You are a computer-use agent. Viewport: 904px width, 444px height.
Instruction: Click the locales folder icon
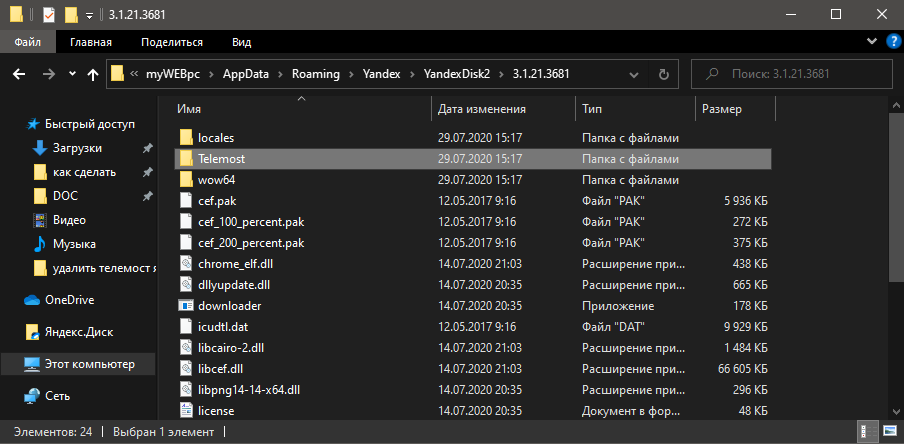click(186, 138)
